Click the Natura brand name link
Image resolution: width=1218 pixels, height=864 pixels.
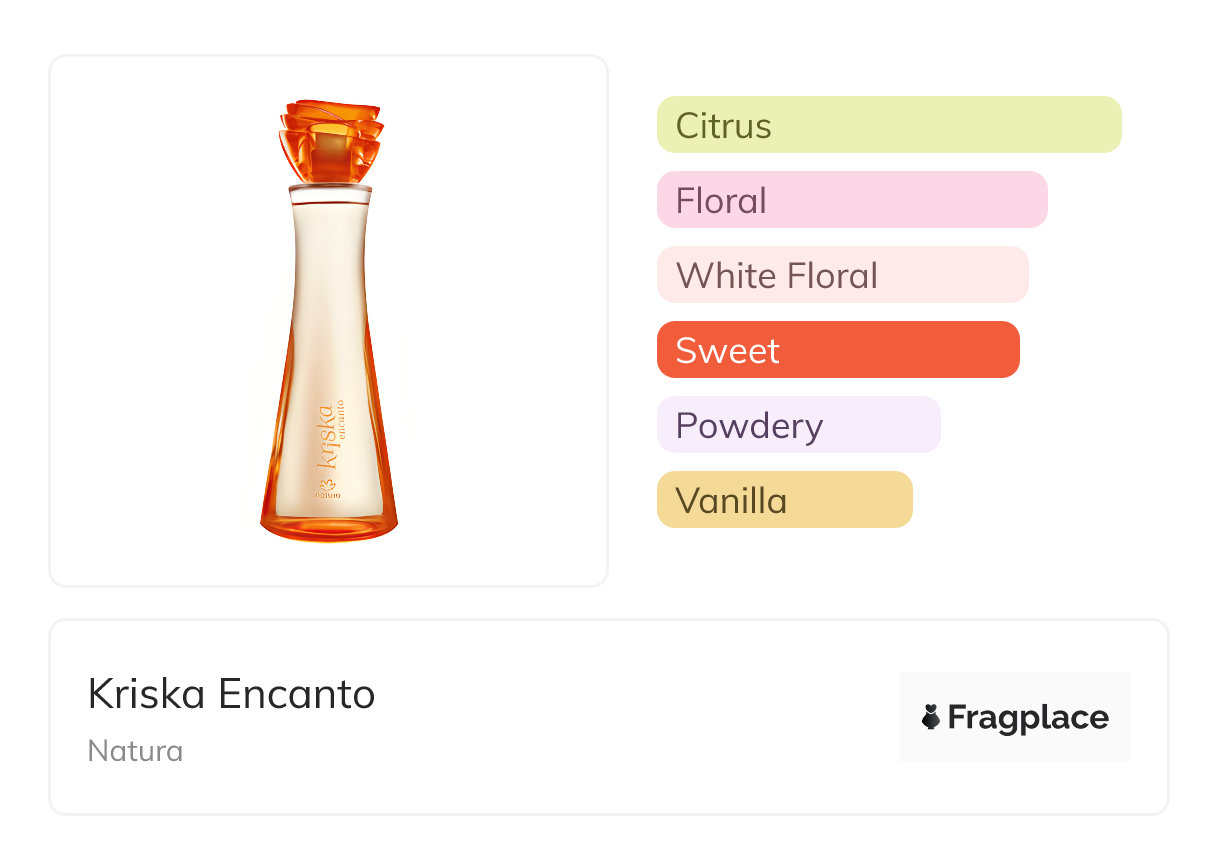(135, 751)
